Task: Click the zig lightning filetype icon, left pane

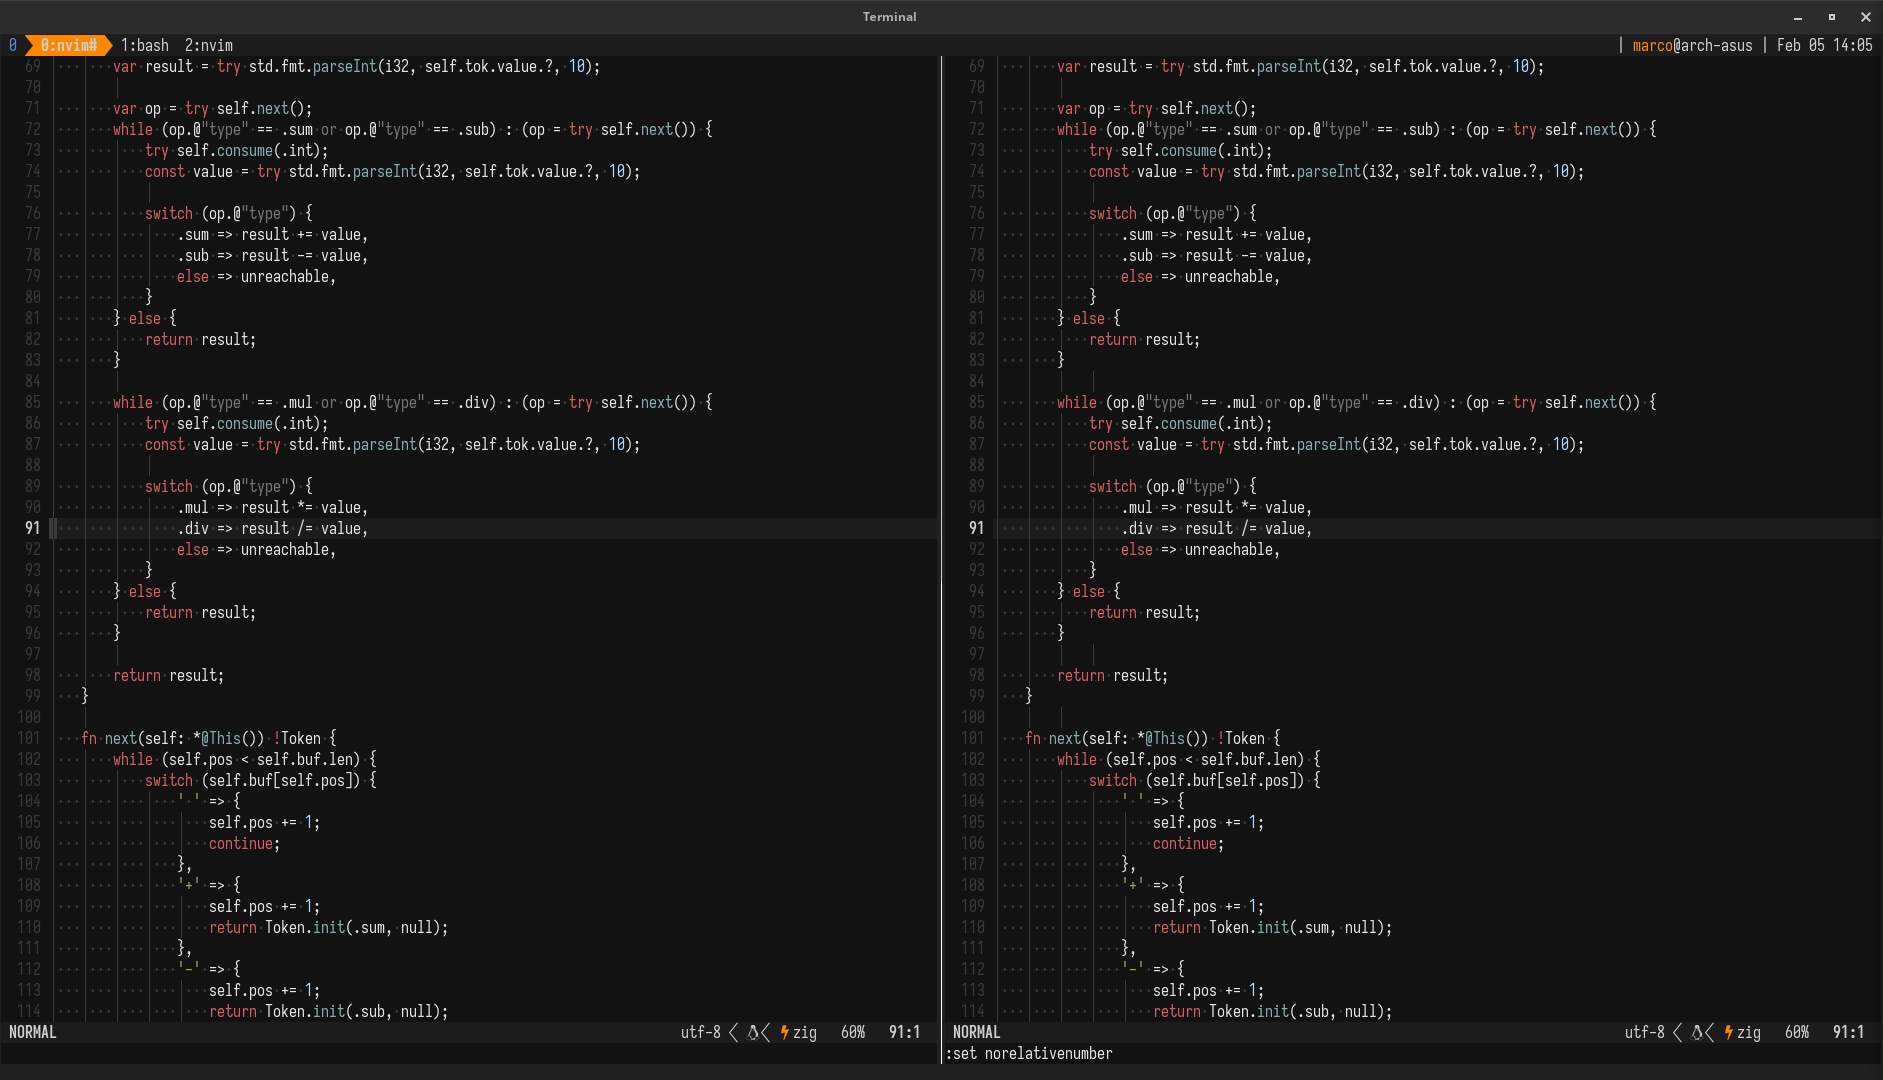Action: pos(784,1032)
